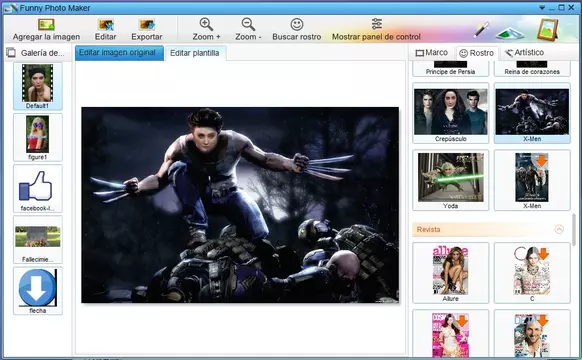Choose the Crepúsculo face template

[451, 113]
